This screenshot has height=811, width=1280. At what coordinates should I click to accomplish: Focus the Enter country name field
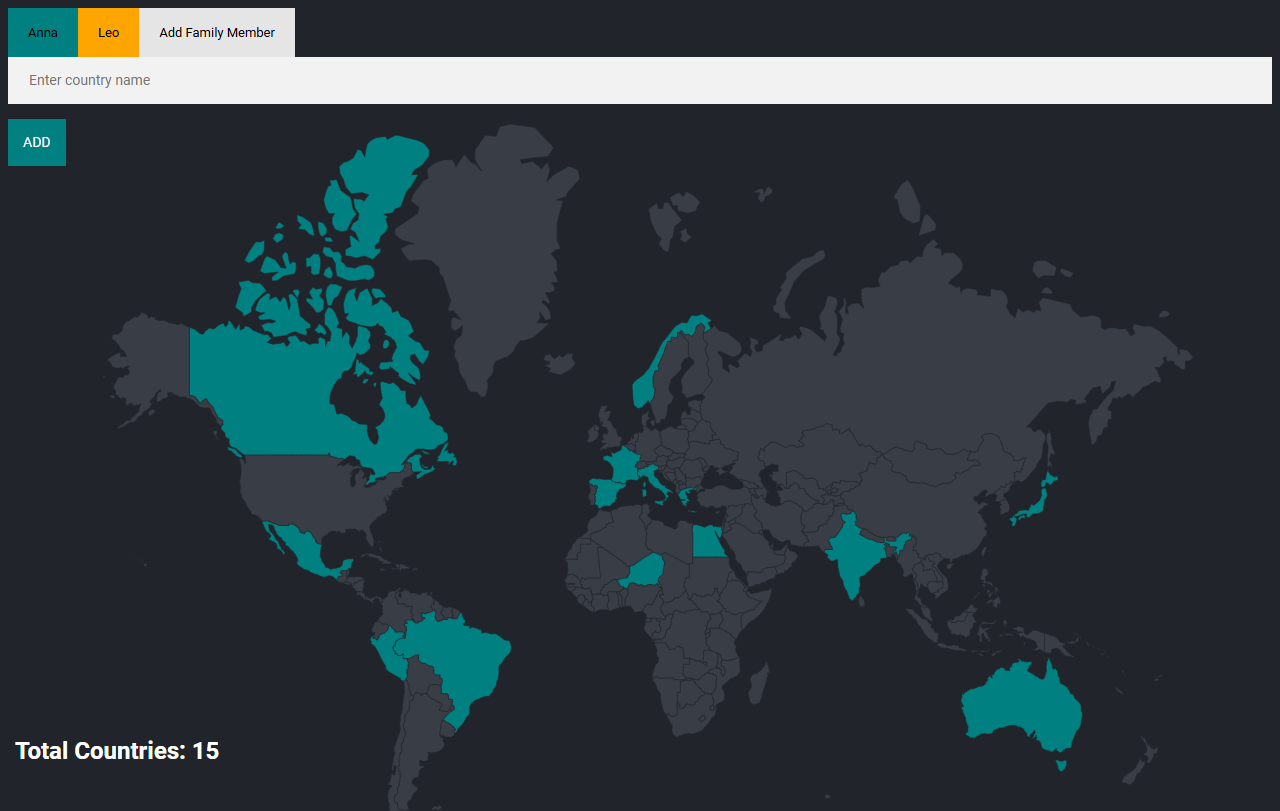point(640,80)
